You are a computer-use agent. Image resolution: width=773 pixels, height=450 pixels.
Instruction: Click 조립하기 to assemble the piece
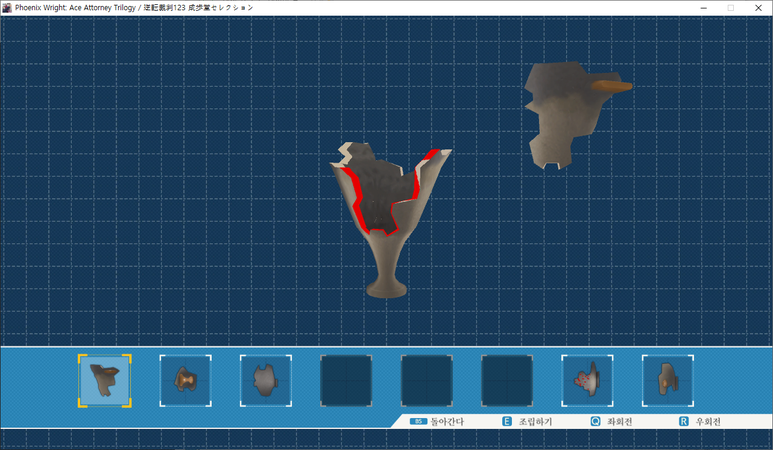[535, 421]
